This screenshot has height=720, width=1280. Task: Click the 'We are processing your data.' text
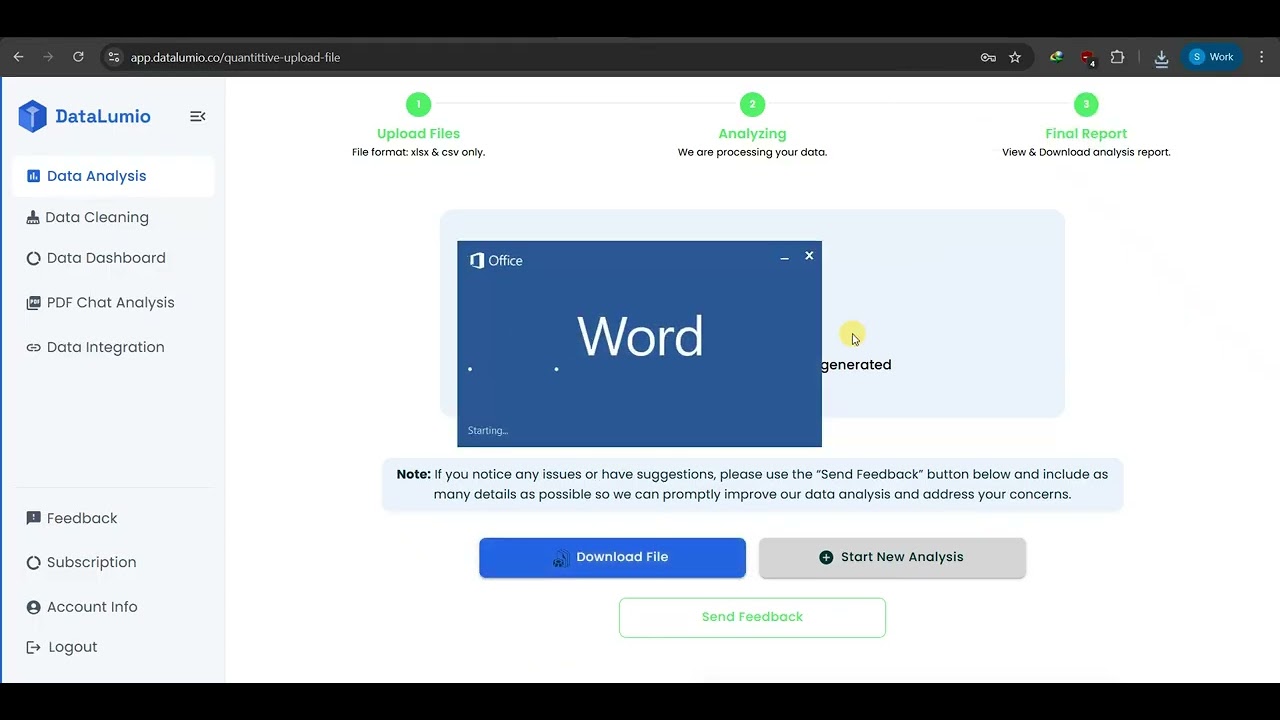(752, 152)
